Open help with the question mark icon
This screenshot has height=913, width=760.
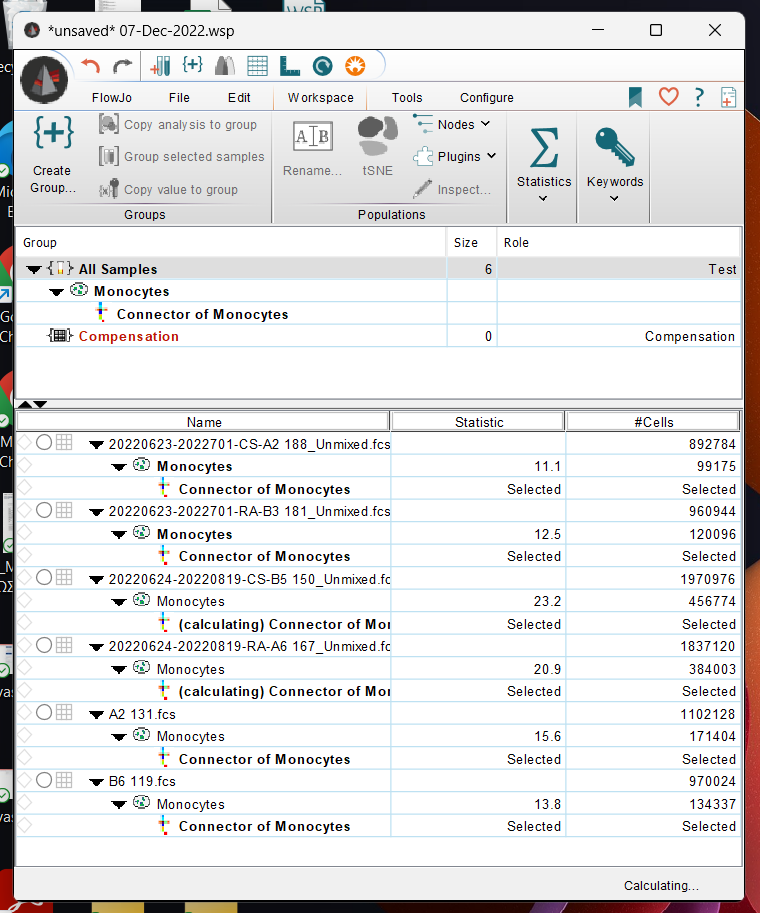699,97
